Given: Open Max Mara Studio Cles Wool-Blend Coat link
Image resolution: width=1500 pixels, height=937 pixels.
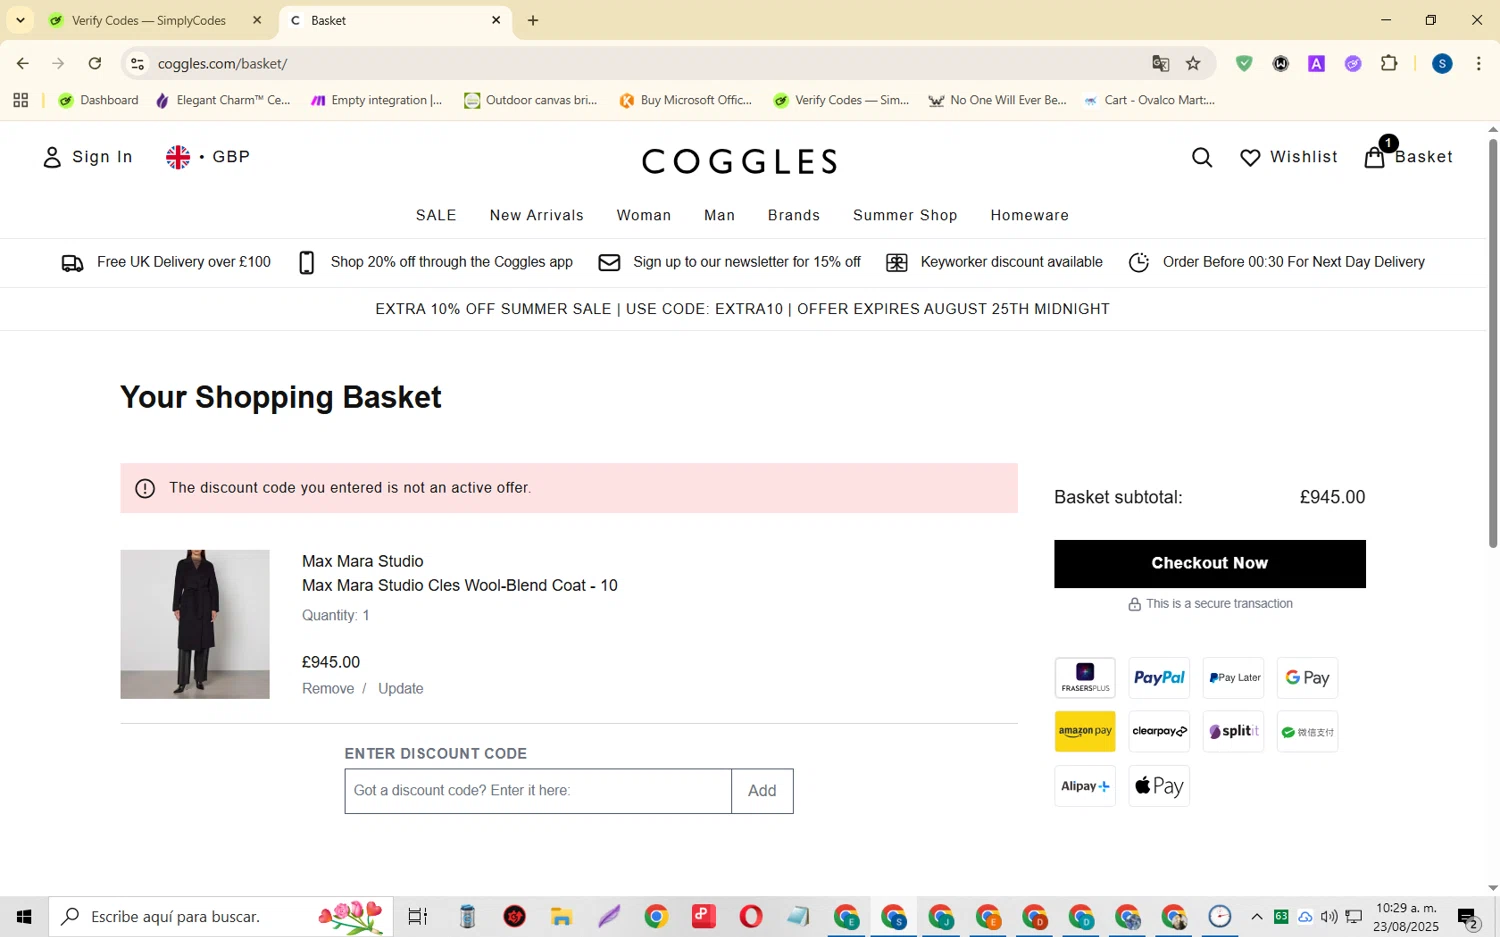Looking at the screenshot, I should tap(460, 585).
